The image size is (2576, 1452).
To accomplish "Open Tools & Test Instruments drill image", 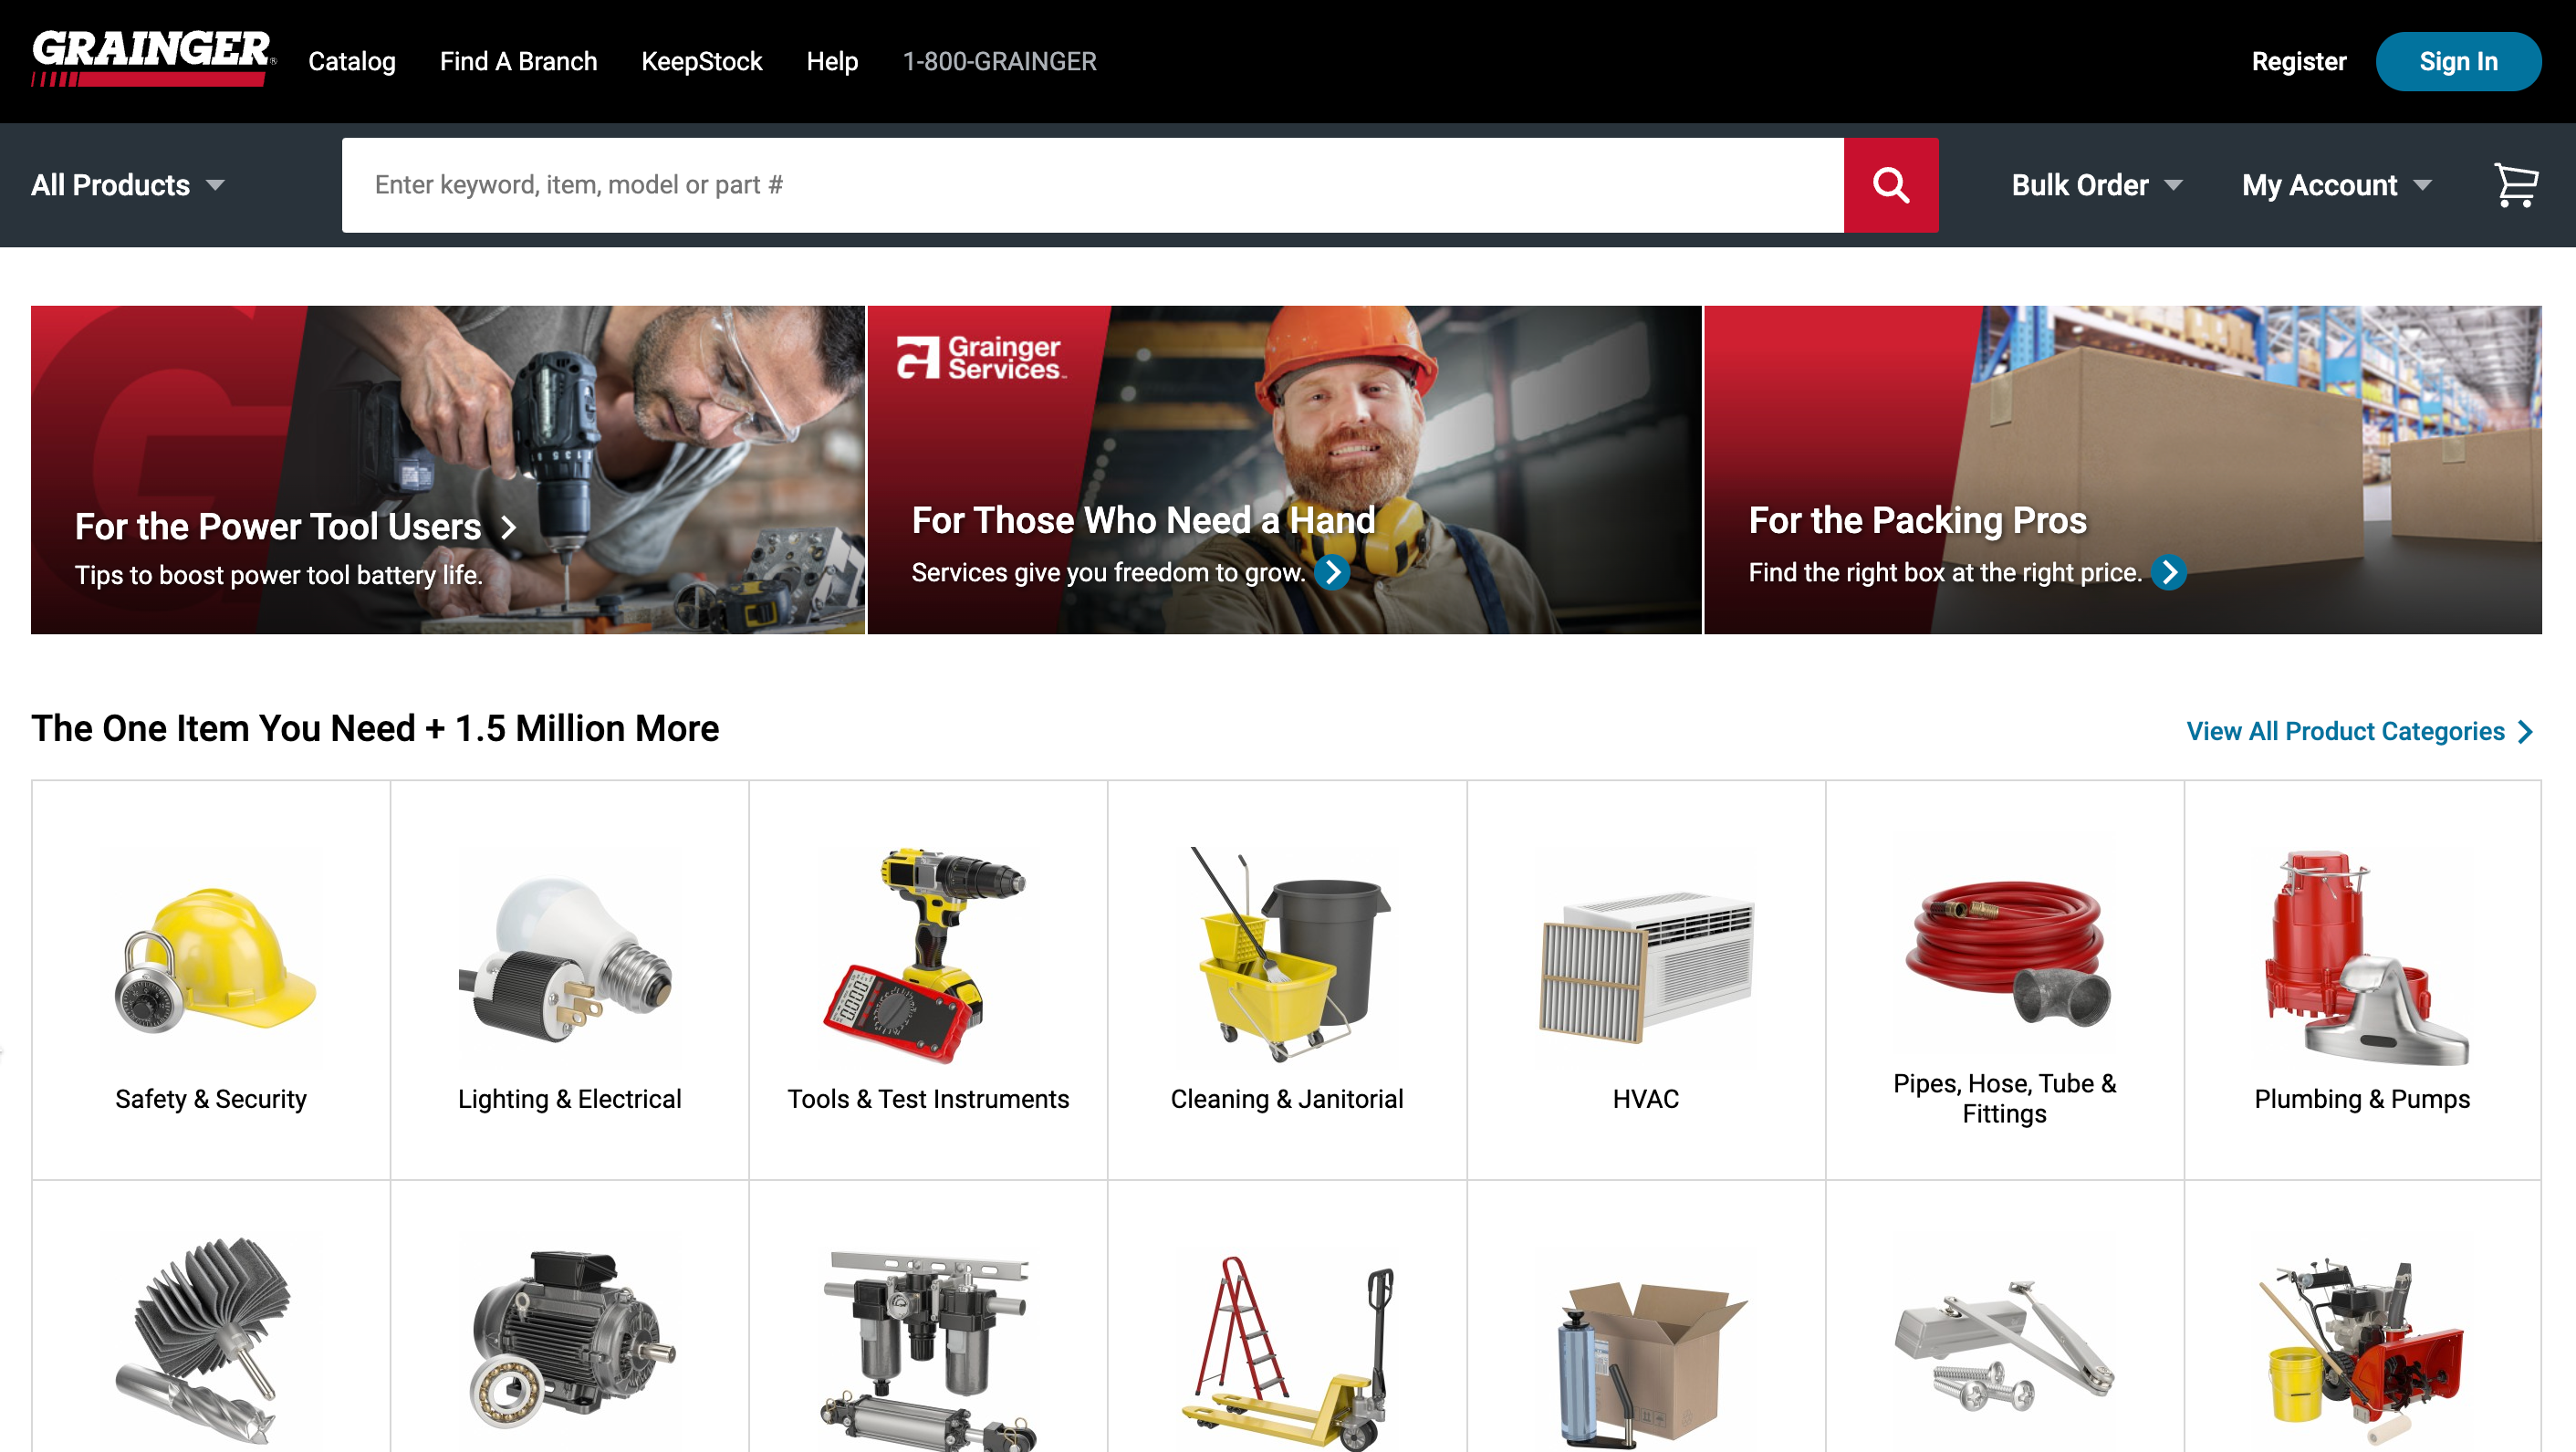I will (926, 955).
